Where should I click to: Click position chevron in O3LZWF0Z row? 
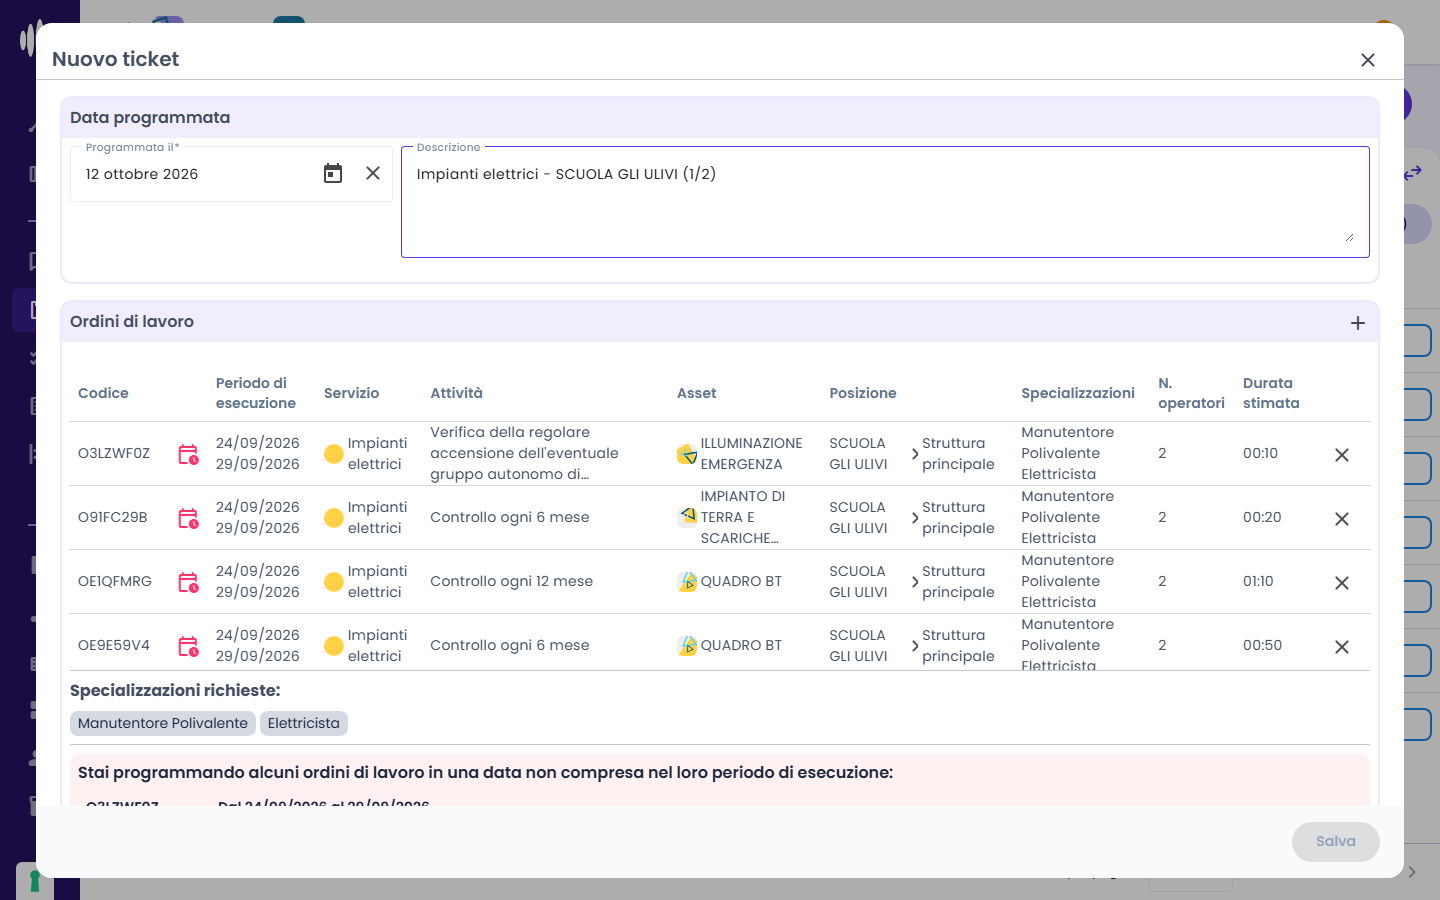coord(915,454)
